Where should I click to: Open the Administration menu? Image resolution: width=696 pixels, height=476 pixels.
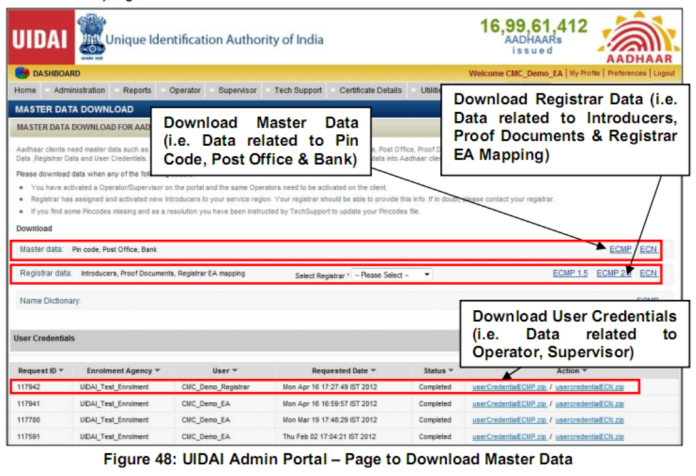[x=79, y=90]
